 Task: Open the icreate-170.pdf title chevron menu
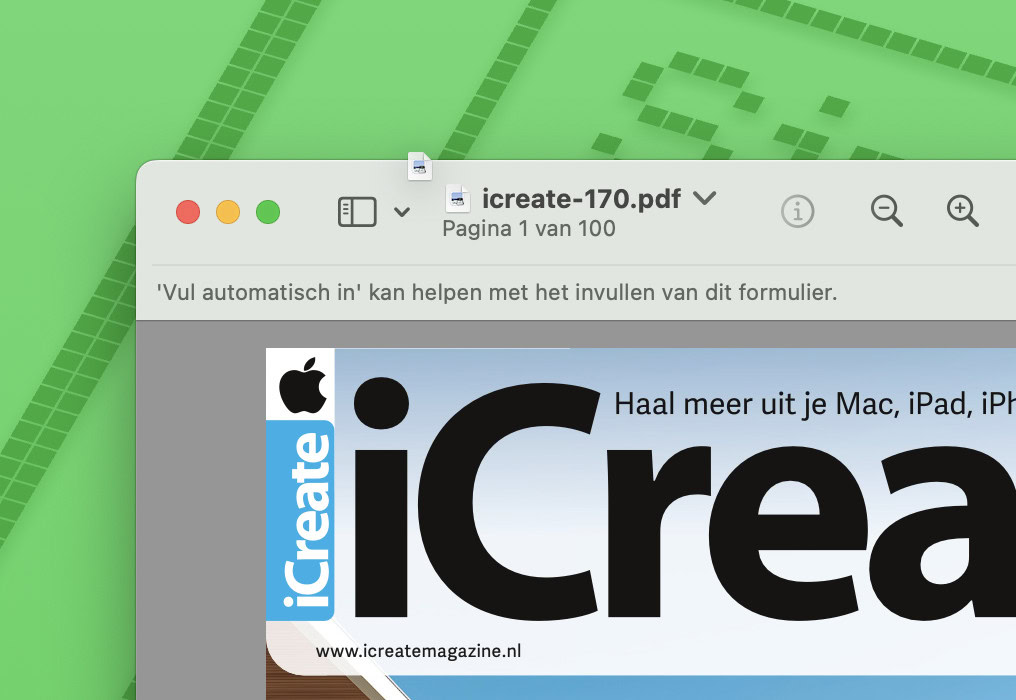pos(704,198)
